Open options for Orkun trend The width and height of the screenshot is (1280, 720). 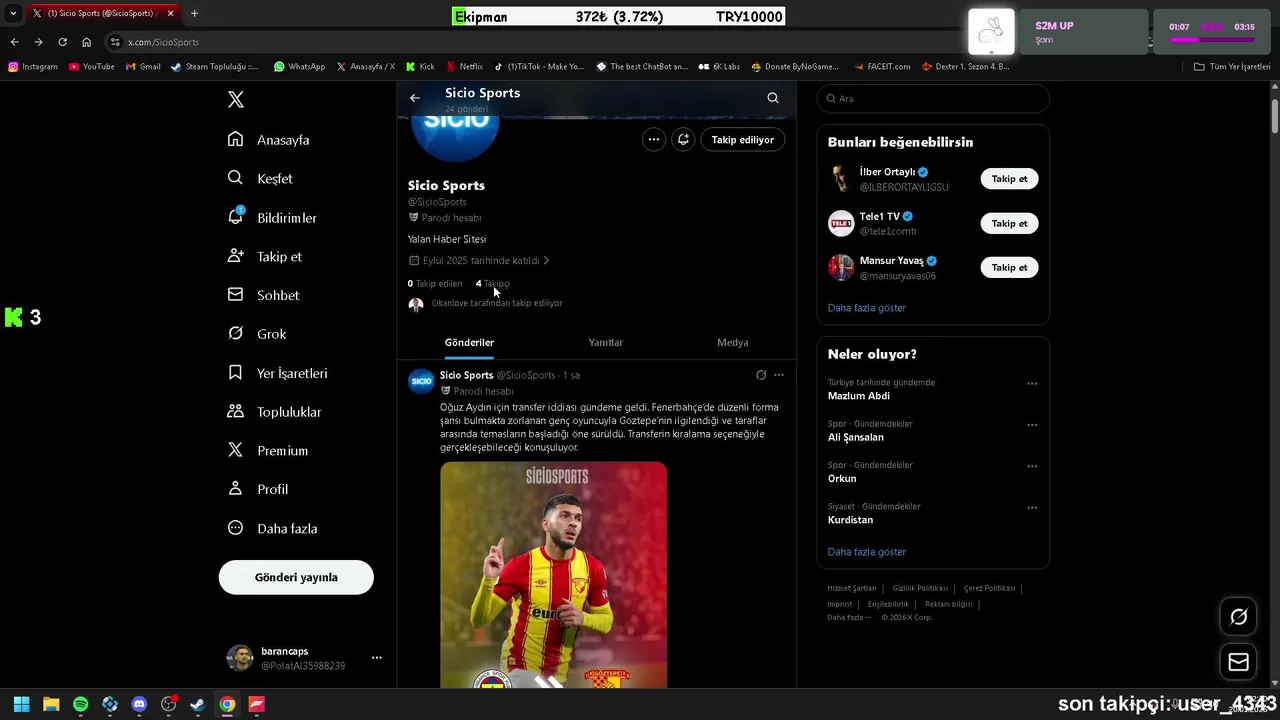(x=1032, y=465)
